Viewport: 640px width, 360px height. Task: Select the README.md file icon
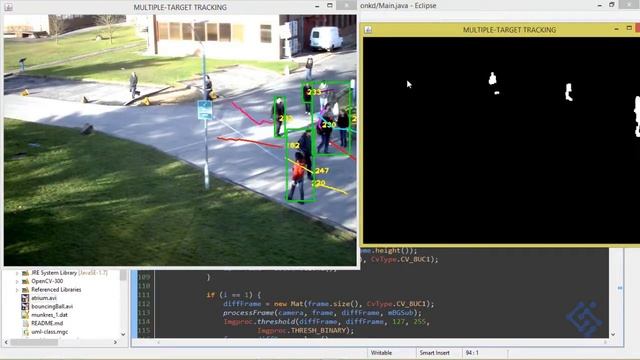25,324
